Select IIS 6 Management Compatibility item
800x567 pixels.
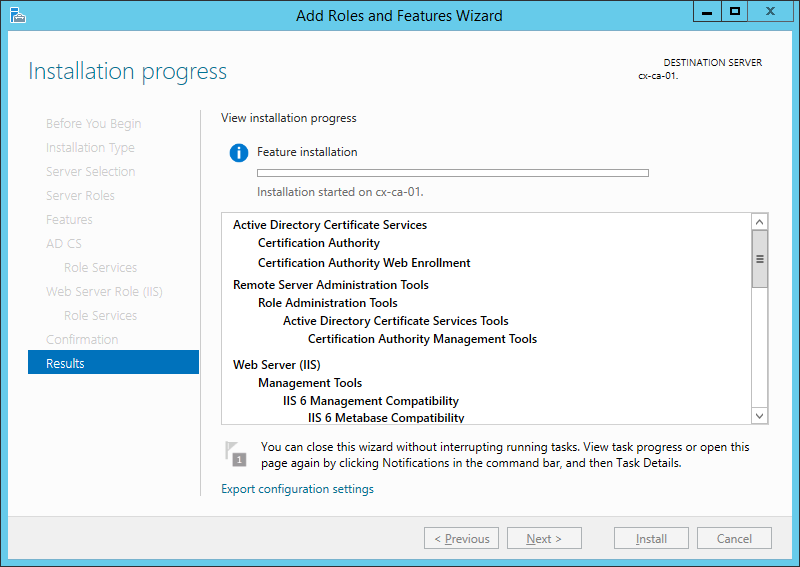tap(370, 401)
